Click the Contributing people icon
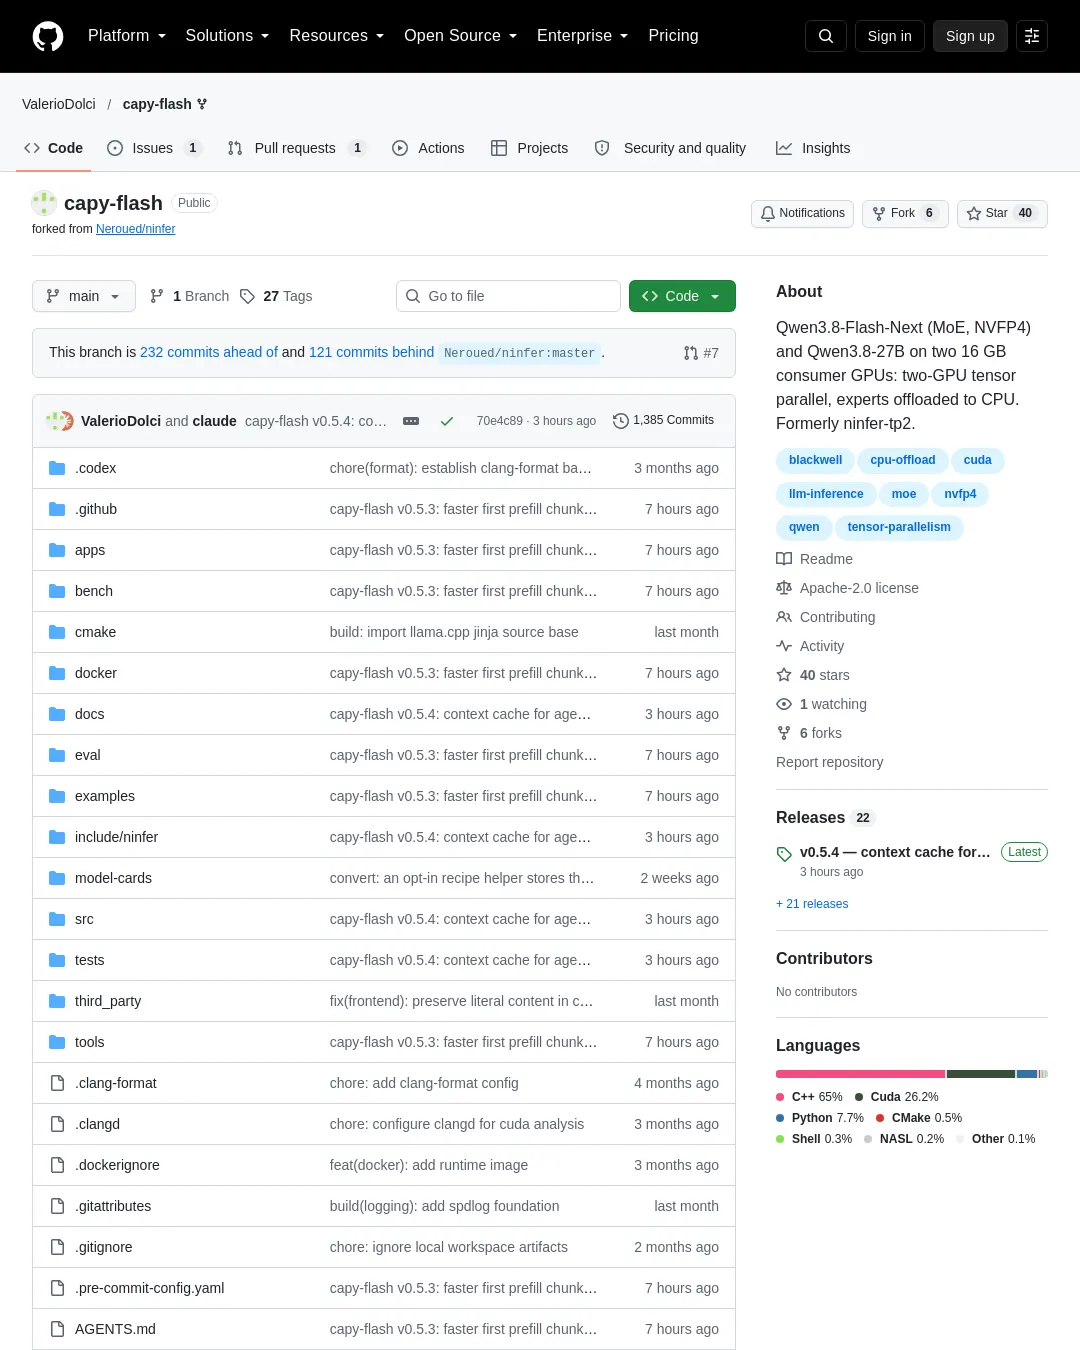1080x1350 pixels. click(784, 617)
